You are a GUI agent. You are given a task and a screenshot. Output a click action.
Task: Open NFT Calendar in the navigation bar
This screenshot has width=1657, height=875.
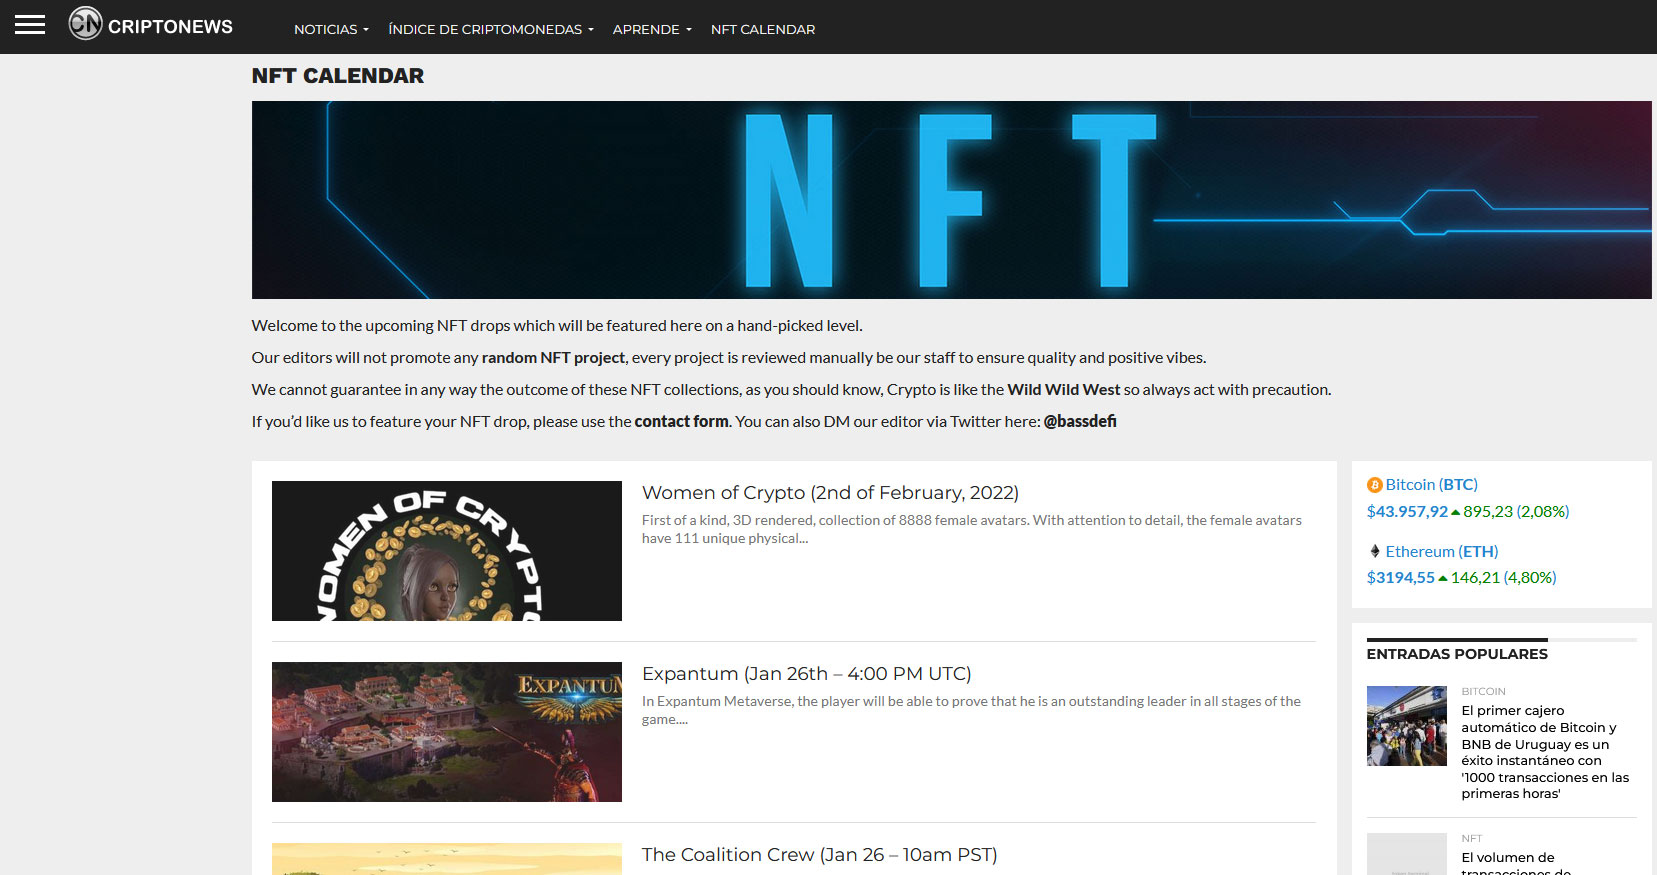pos(762,30)
